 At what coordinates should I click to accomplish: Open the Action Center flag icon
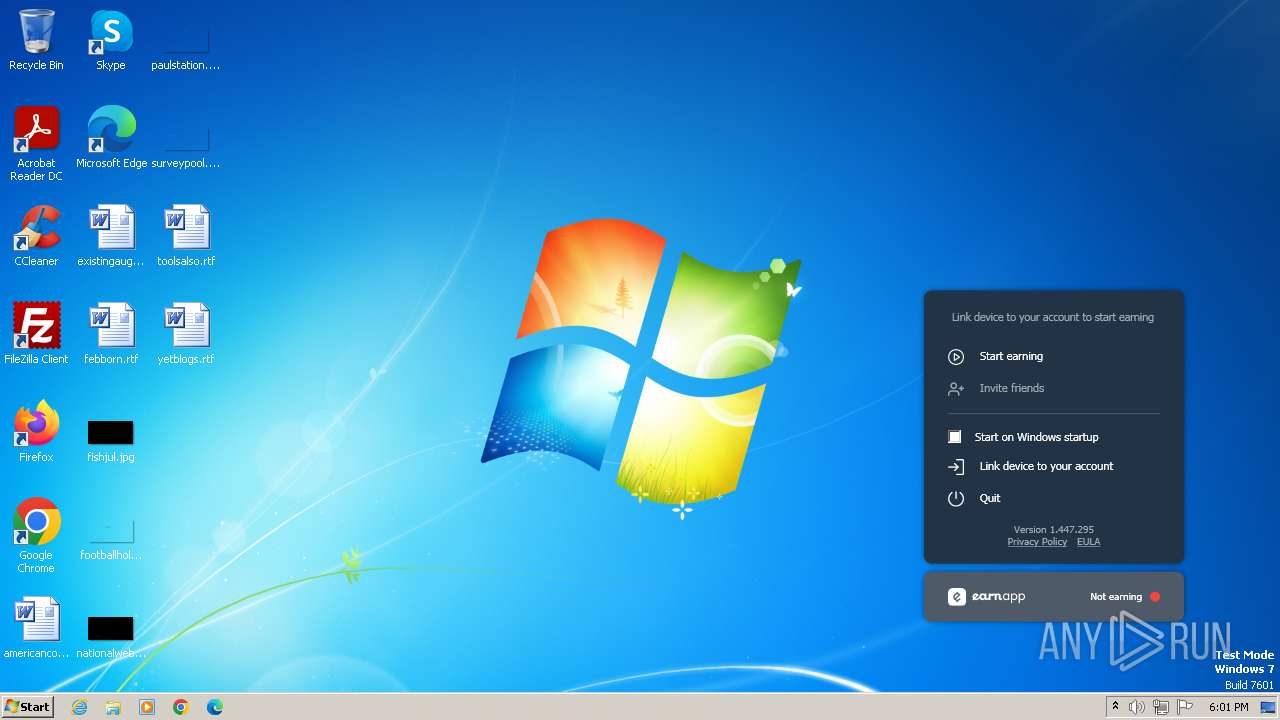tap(1185, 707)
